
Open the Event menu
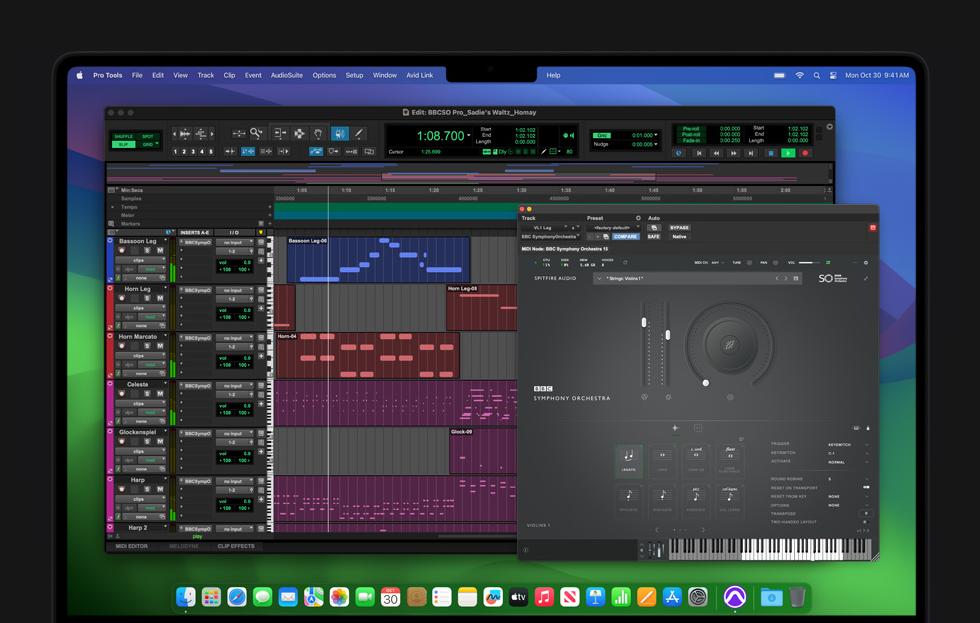(x=253, y=75)
